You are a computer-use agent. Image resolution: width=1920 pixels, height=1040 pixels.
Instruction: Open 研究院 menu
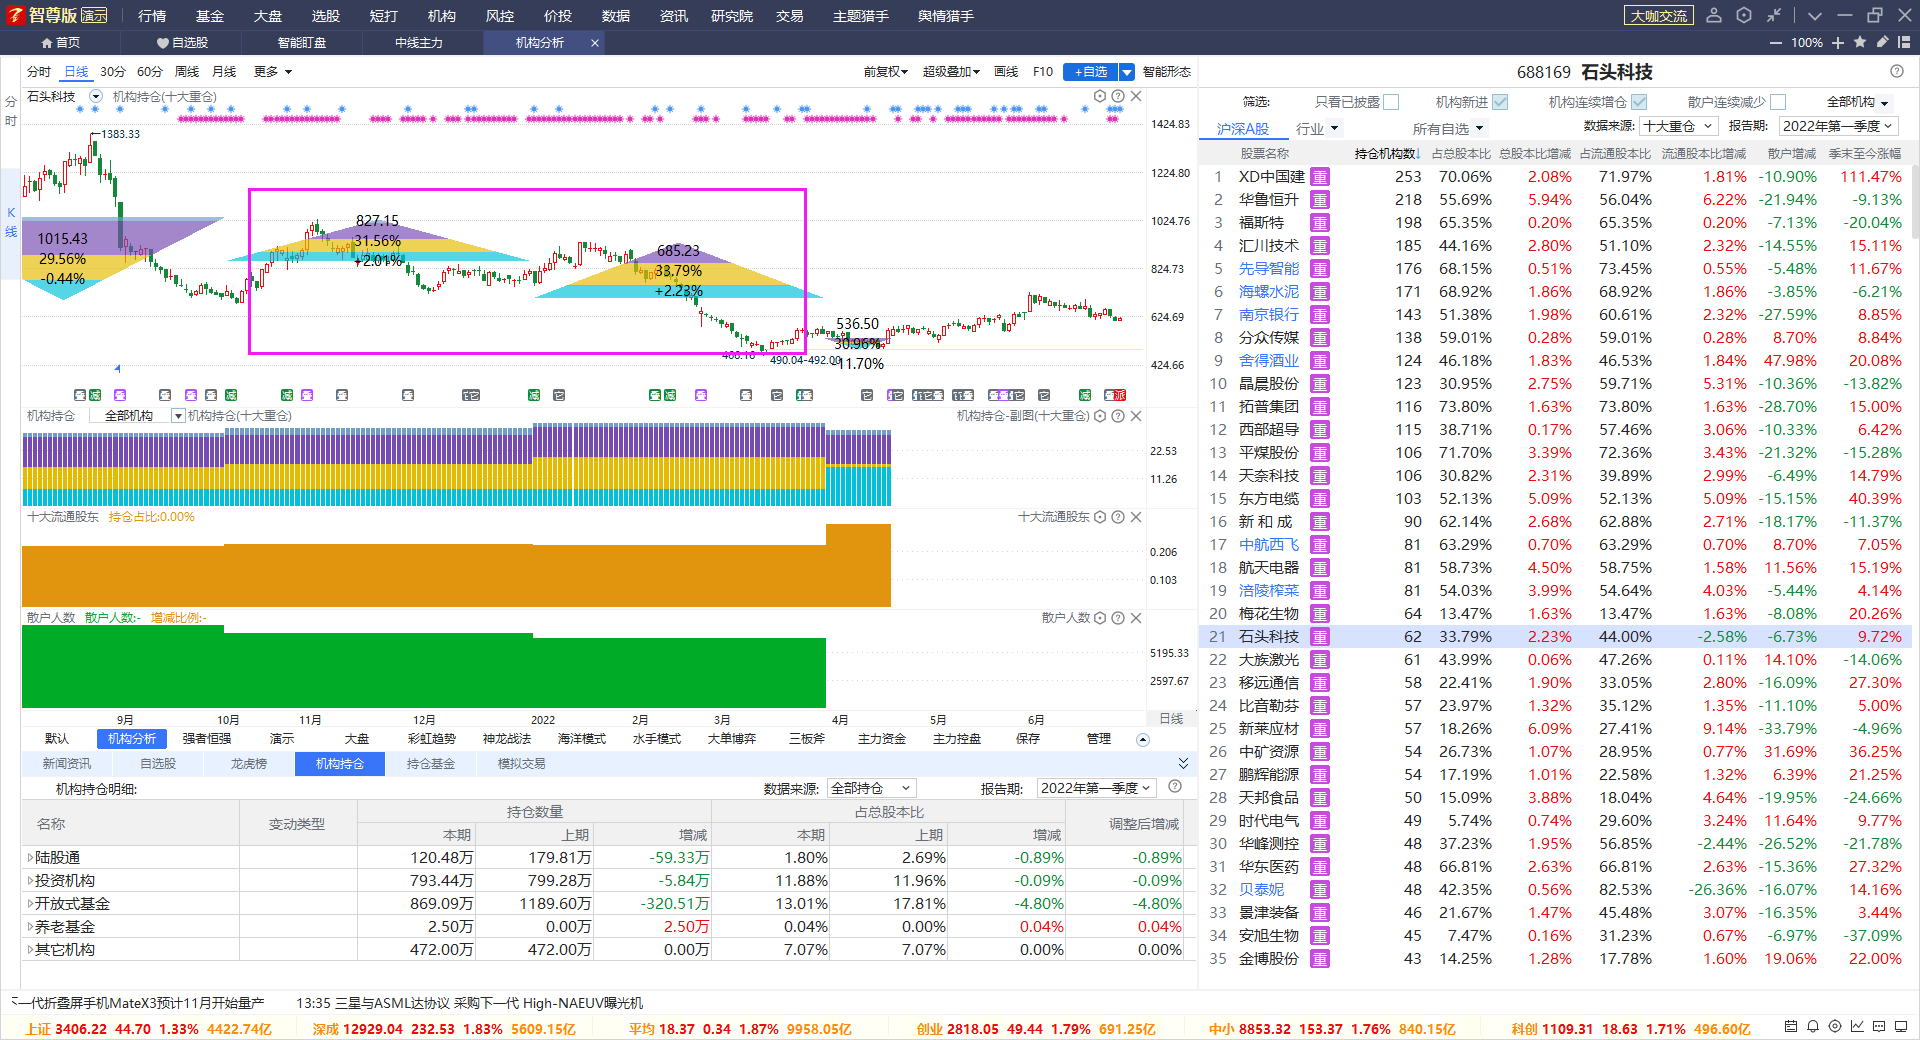click(732, 15)
